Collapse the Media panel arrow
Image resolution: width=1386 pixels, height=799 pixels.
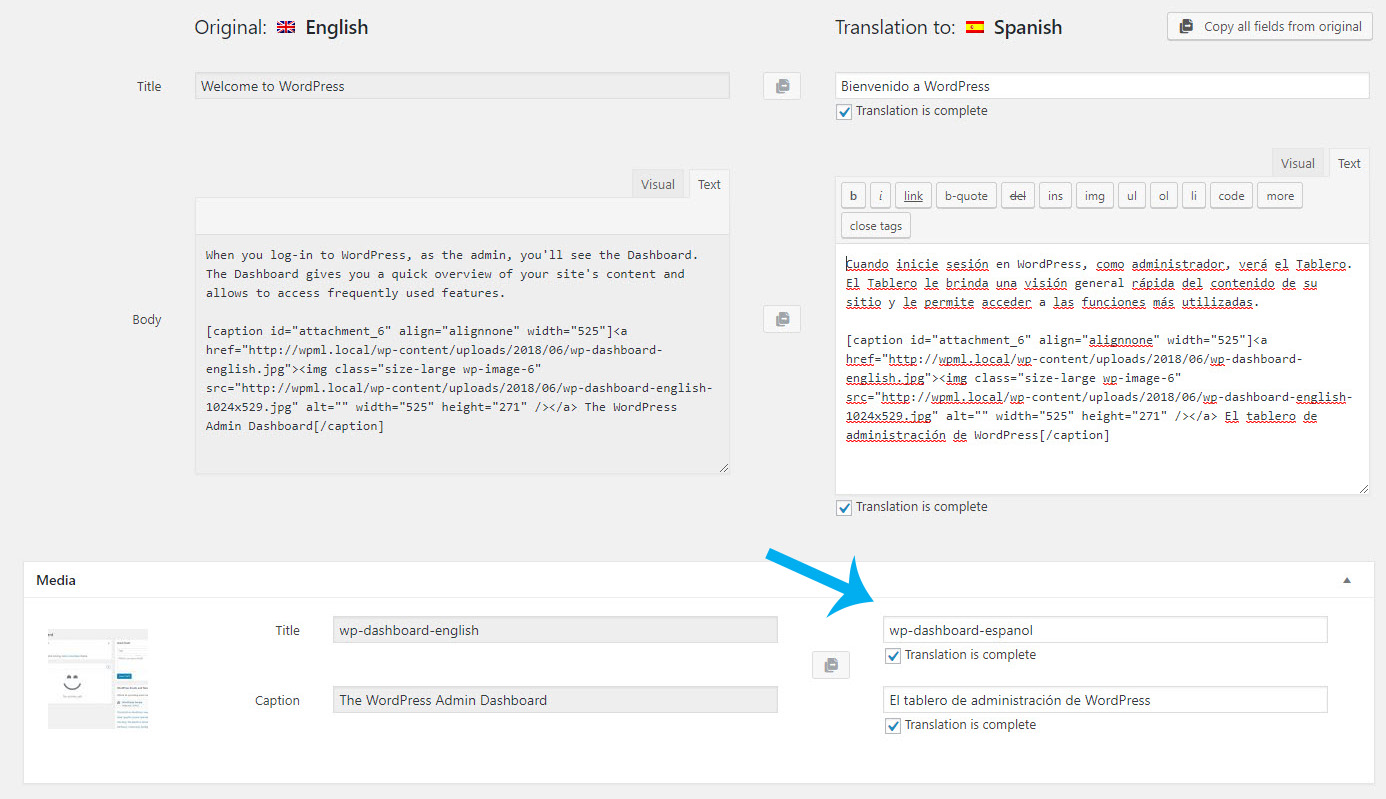(x=1347, y=580)
